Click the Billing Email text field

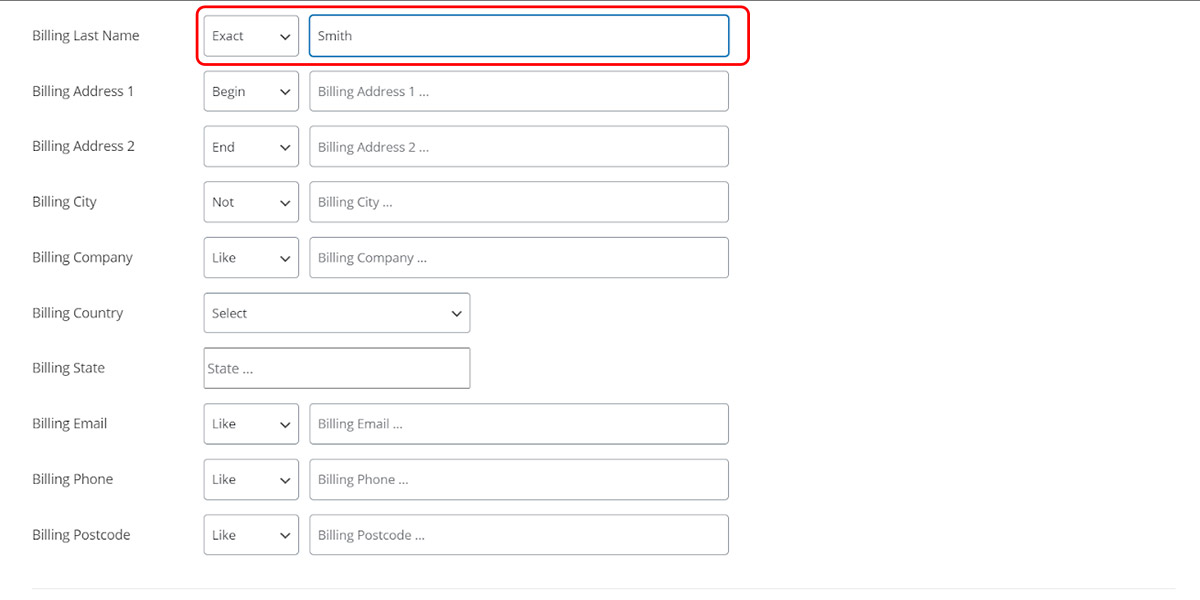(x=518, y=424)
